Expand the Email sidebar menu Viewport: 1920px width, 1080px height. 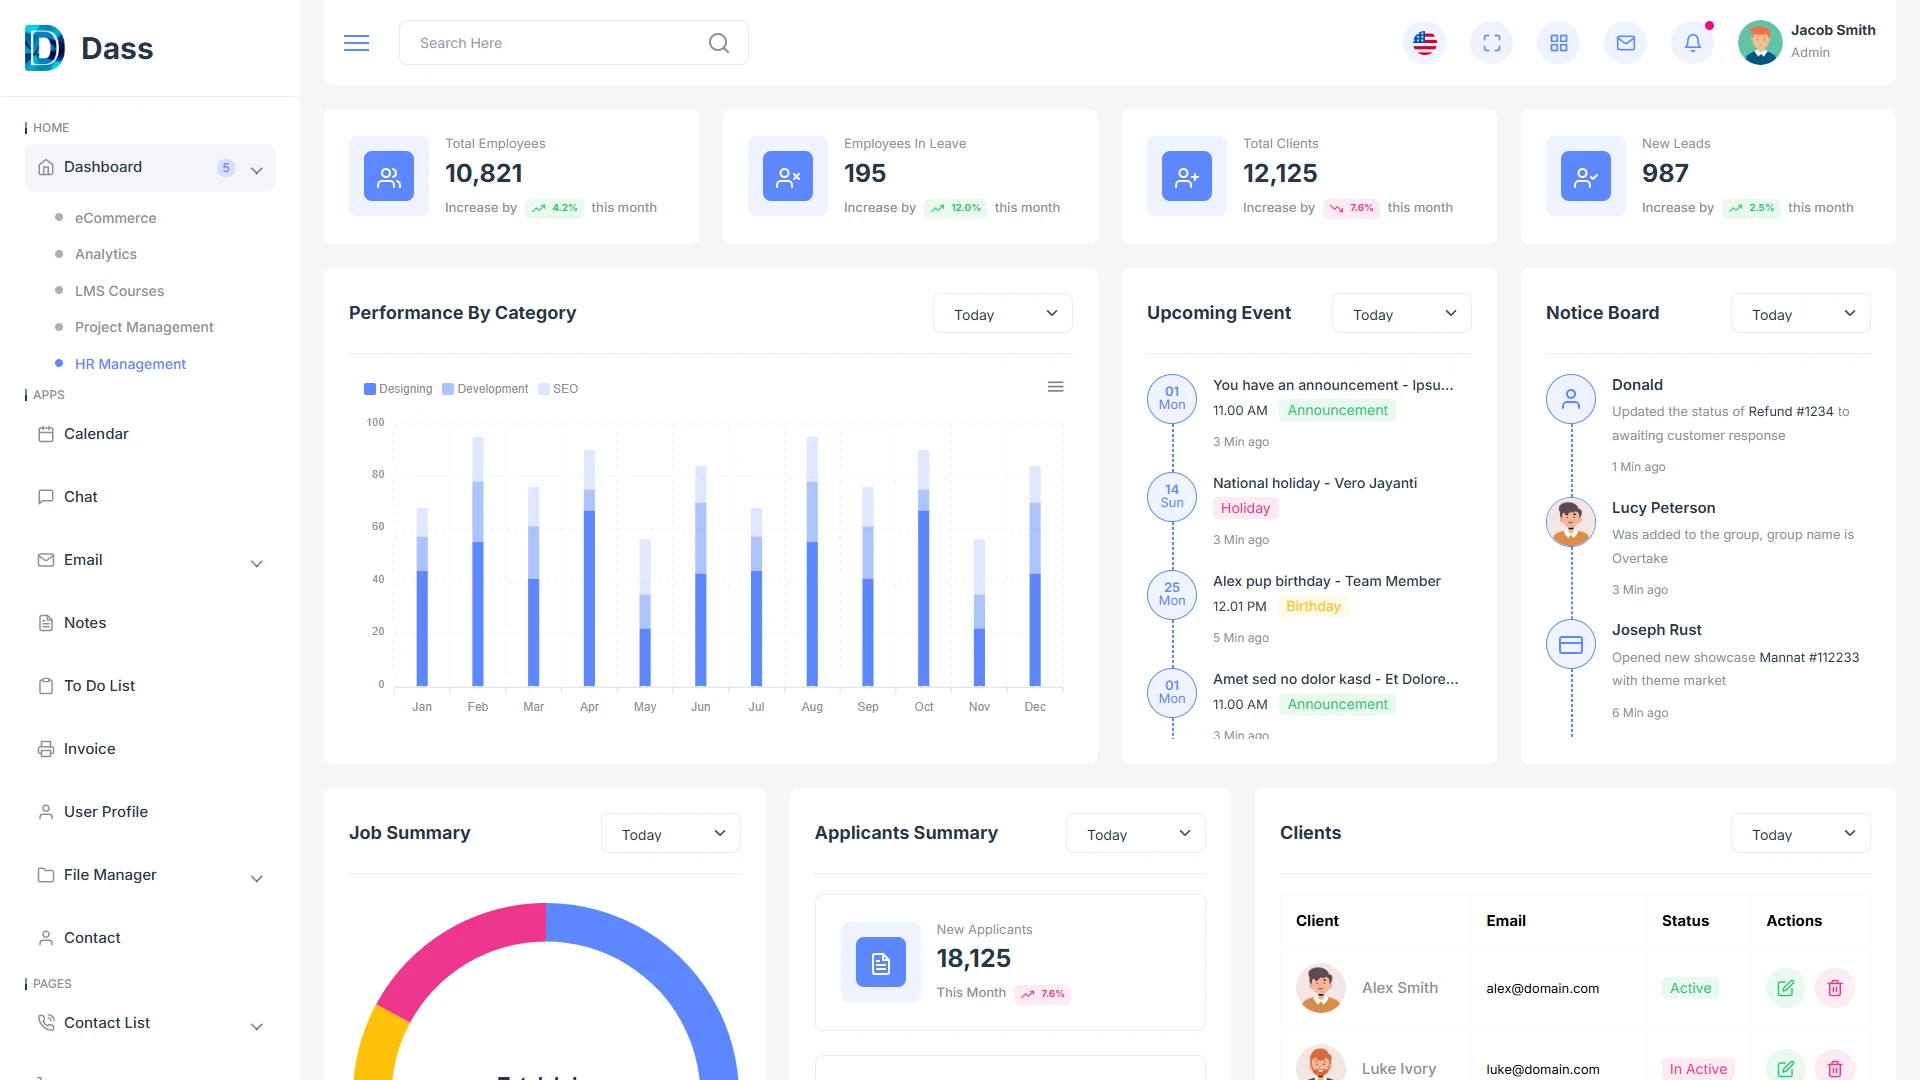click(257, 563)
